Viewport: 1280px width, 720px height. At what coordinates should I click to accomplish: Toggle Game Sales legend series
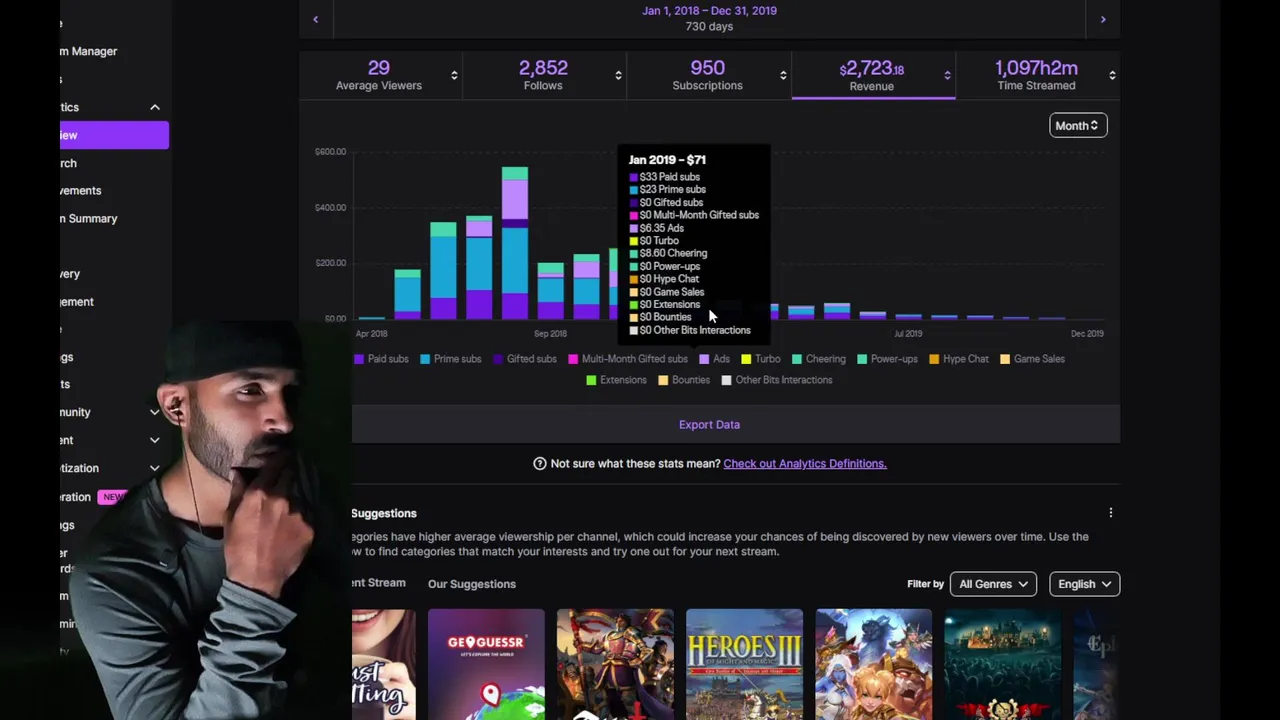click(1032, 359)
